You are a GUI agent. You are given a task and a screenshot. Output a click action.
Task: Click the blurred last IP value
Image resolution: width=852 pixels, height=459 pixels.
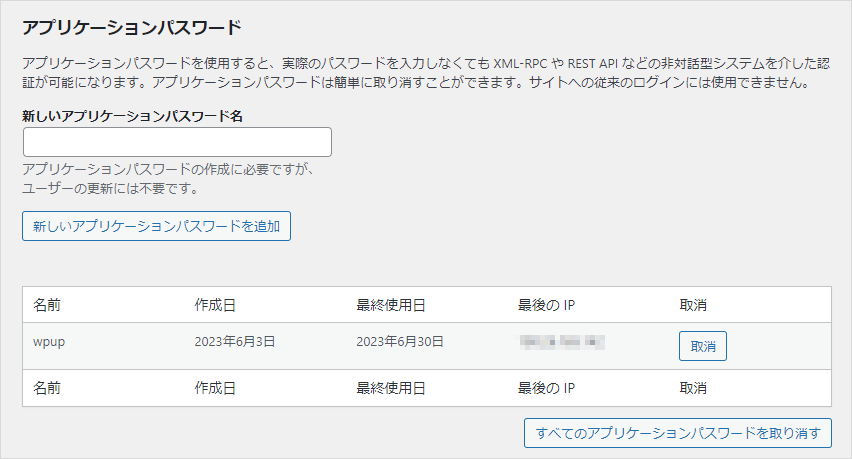tap(563, 343)
